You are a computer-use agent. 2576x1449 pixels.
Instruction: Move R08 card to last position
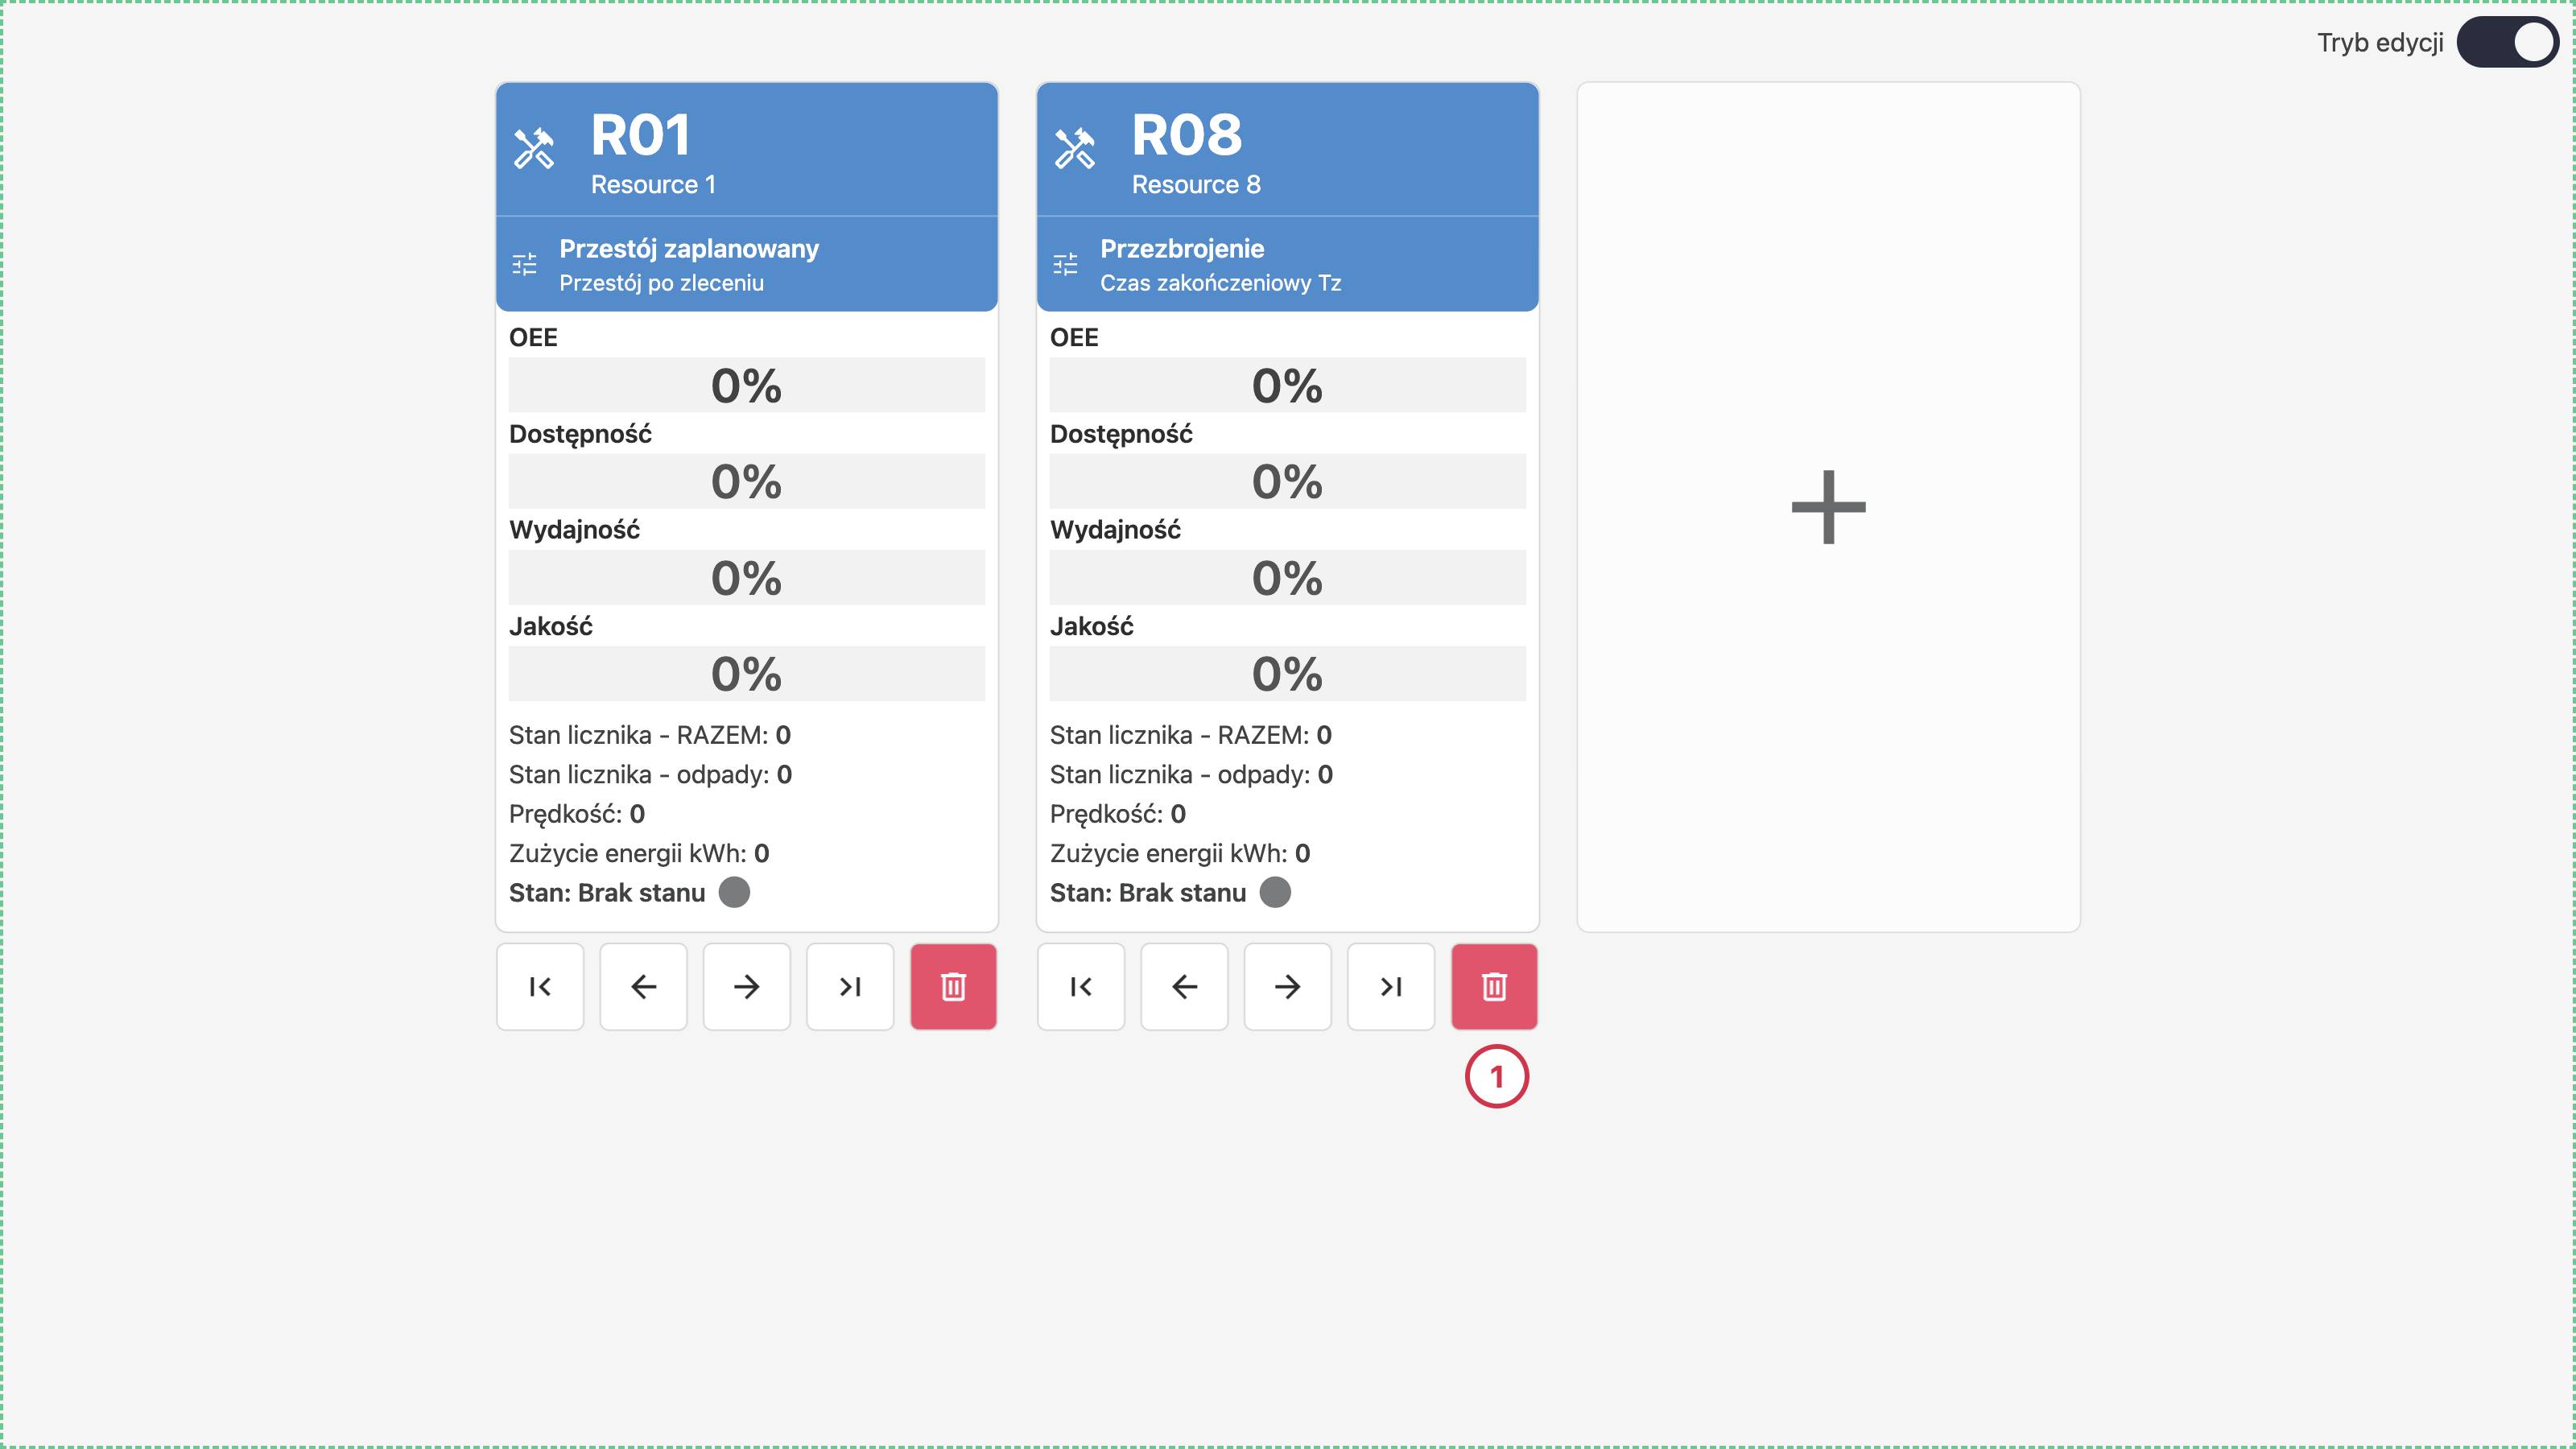coord(1391,987)
